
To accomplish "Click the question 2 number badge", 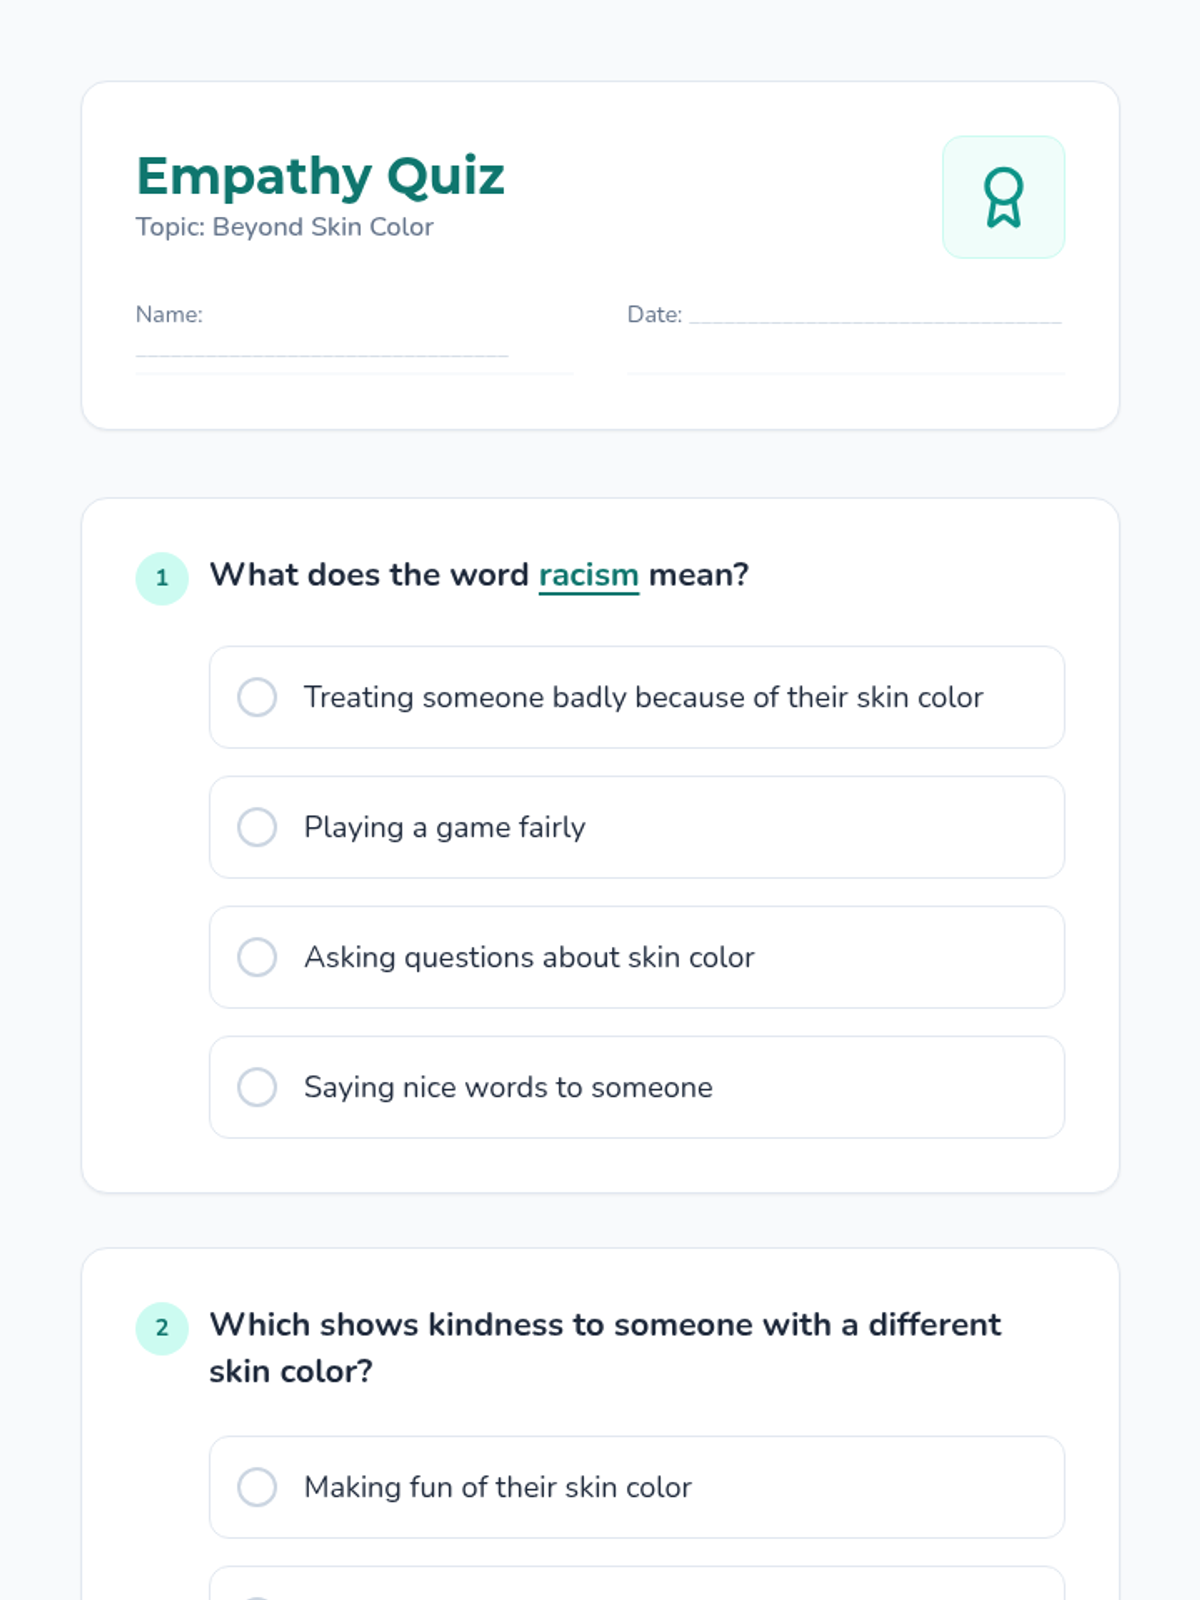I will 162,1328.
